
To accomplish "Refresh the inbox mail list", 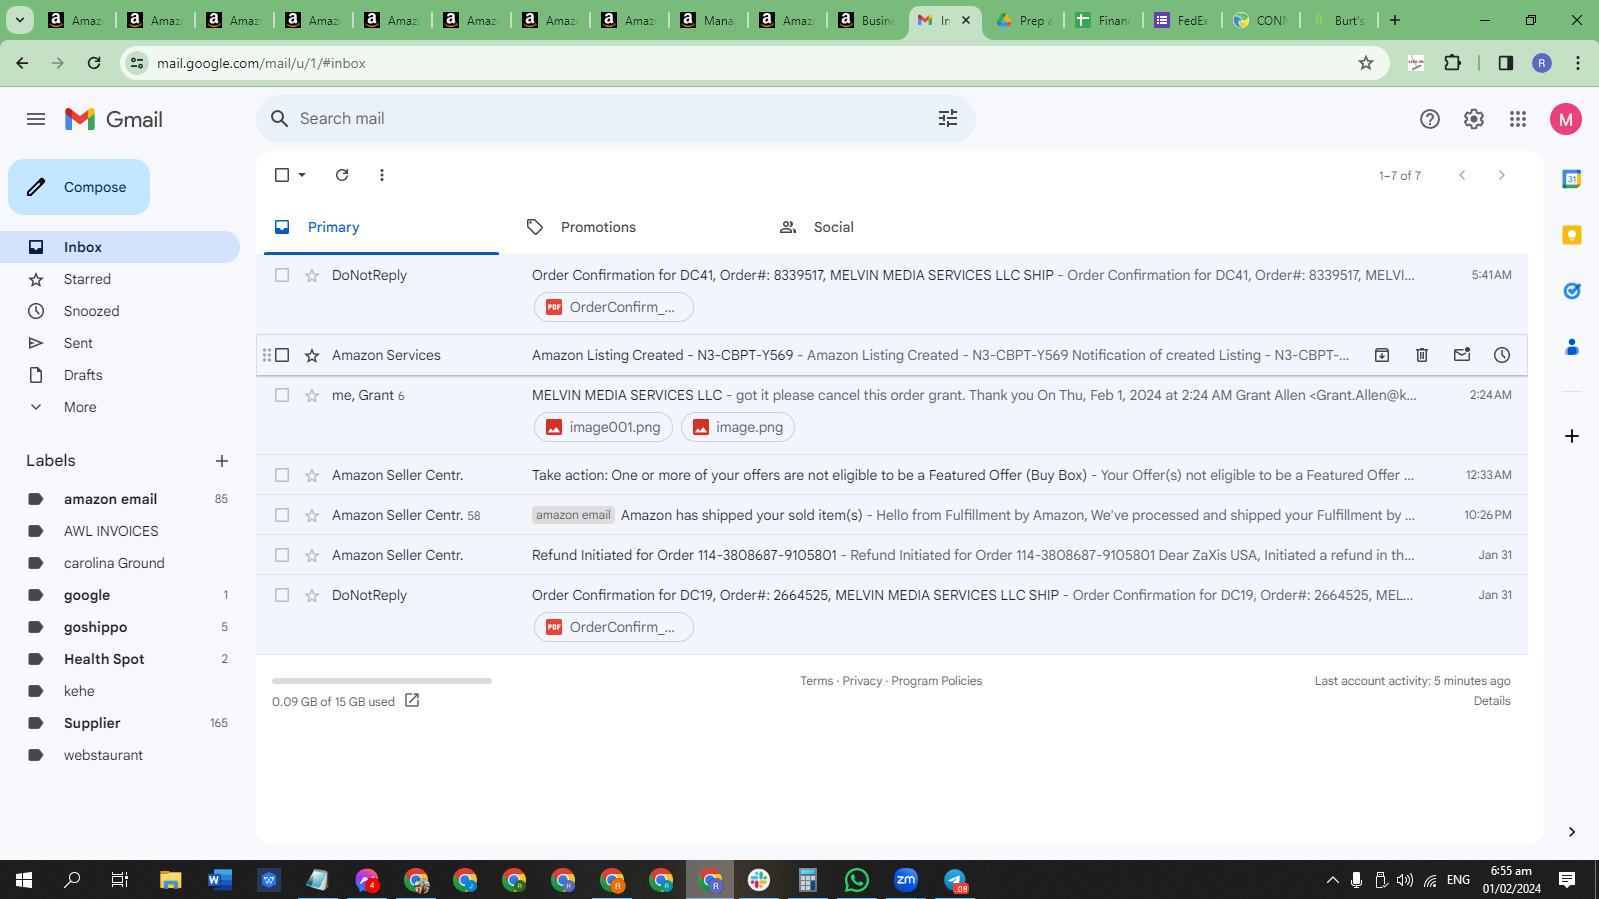I will point(342,175).
